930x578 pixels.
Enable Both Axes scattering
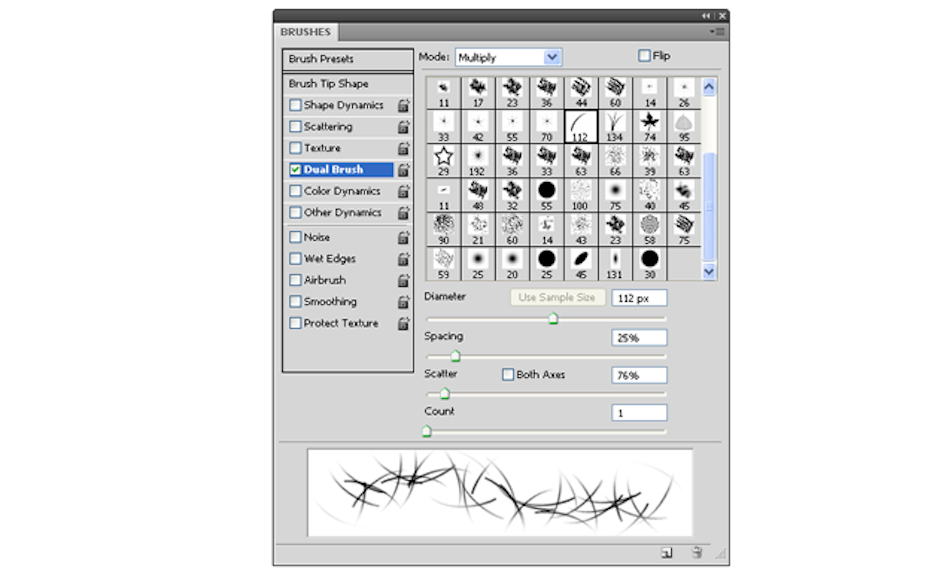[508, 374]
